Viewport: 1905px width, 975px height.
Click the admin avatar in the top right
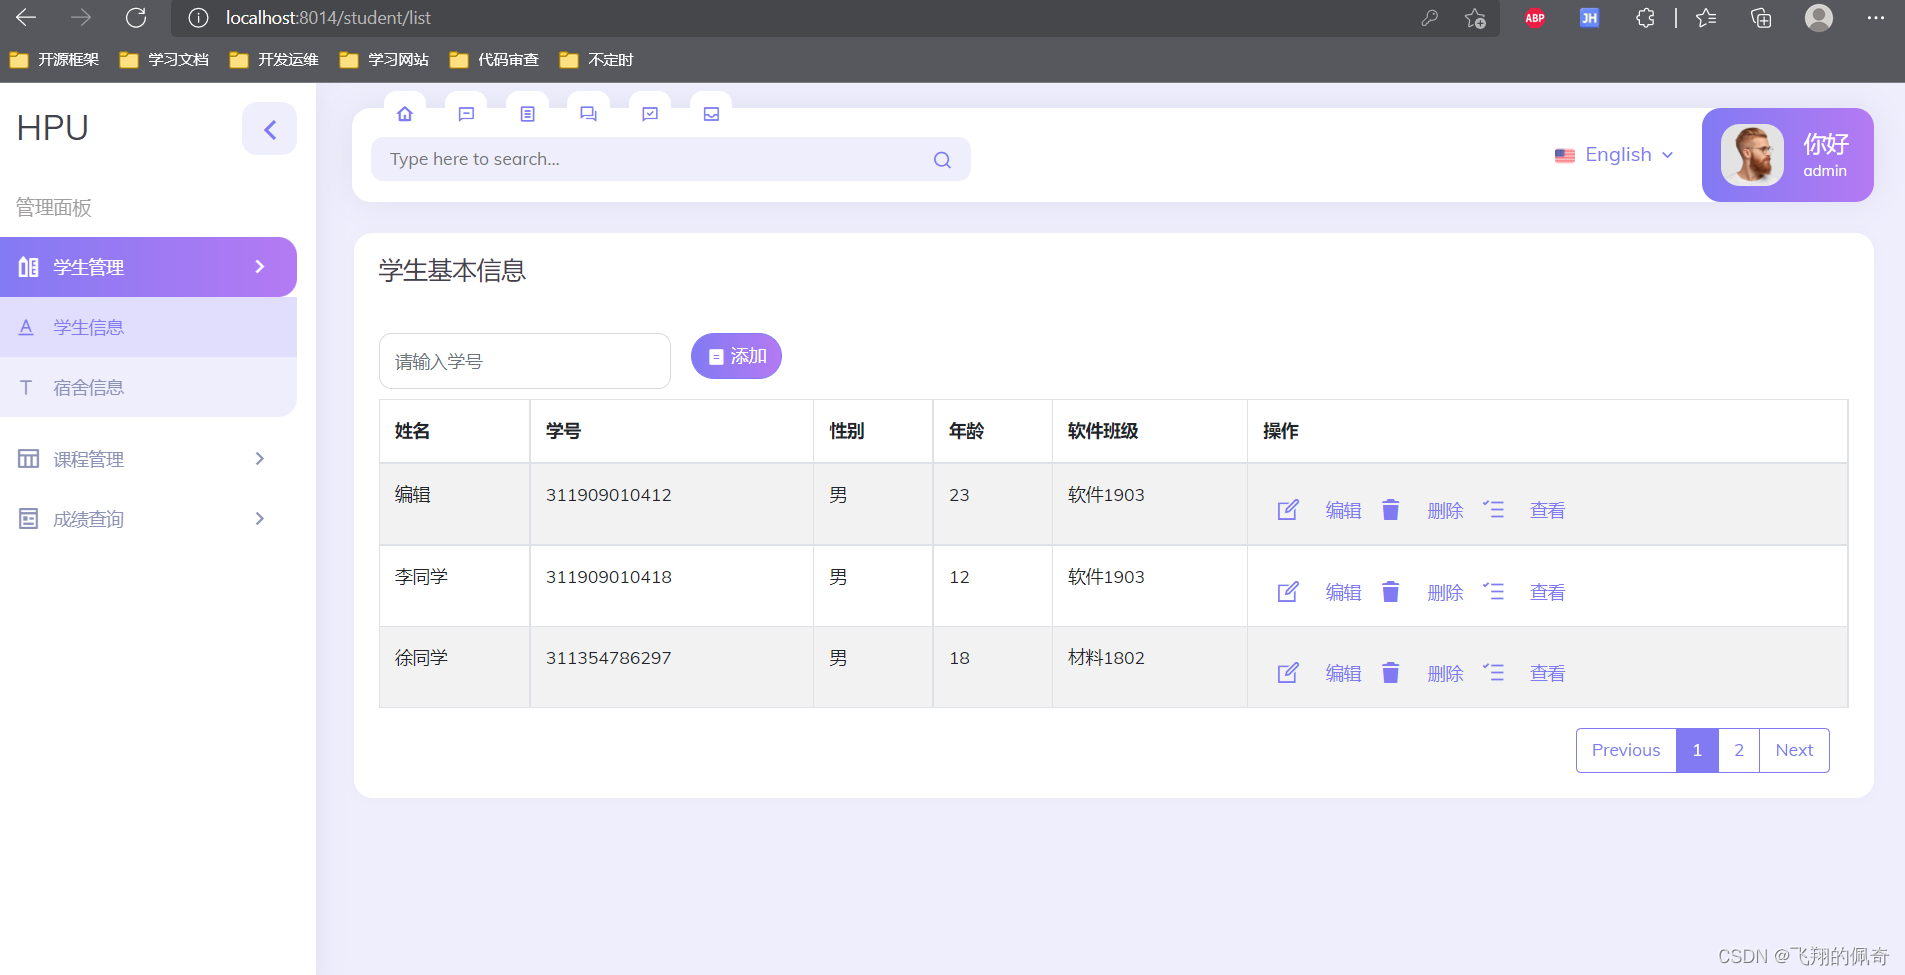coord(1752,155)
